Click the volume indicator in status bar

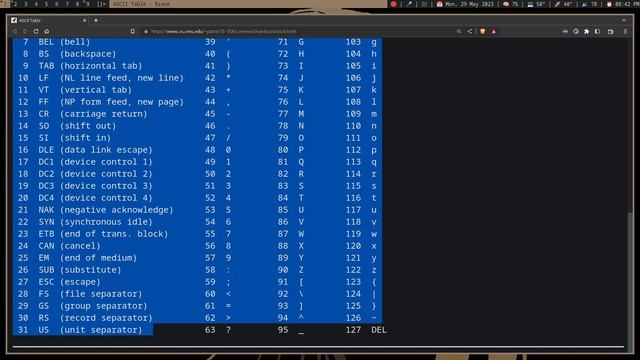click(x=590, y=4)
